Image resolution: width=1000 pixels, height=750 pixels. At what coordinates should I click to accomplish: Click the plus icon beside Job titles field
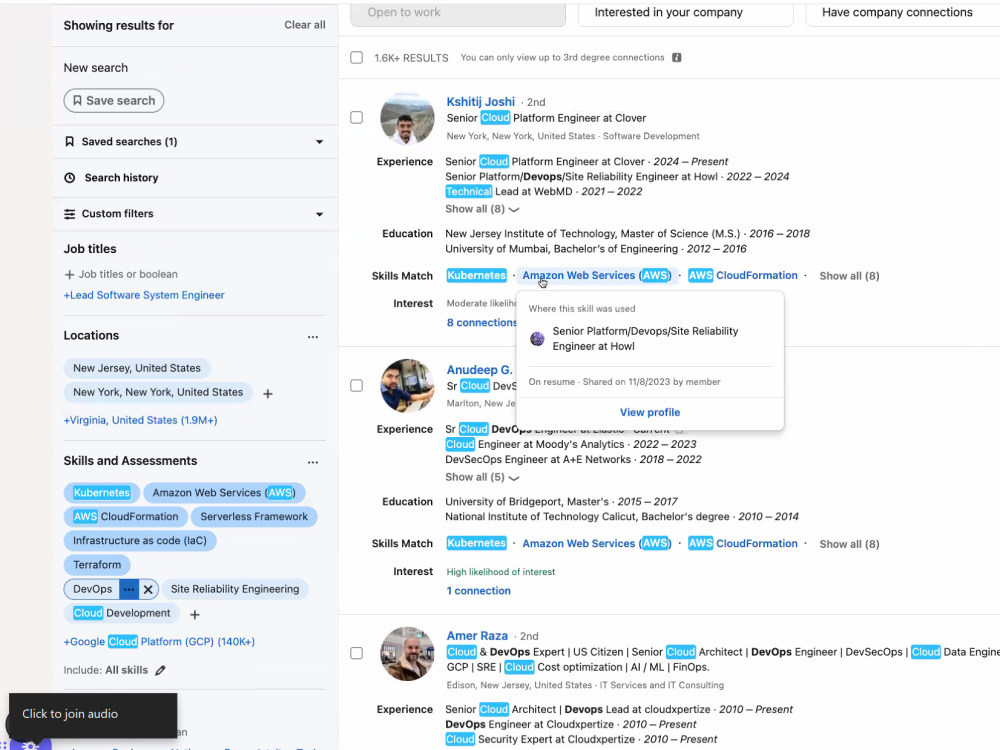tap(70, 275)
